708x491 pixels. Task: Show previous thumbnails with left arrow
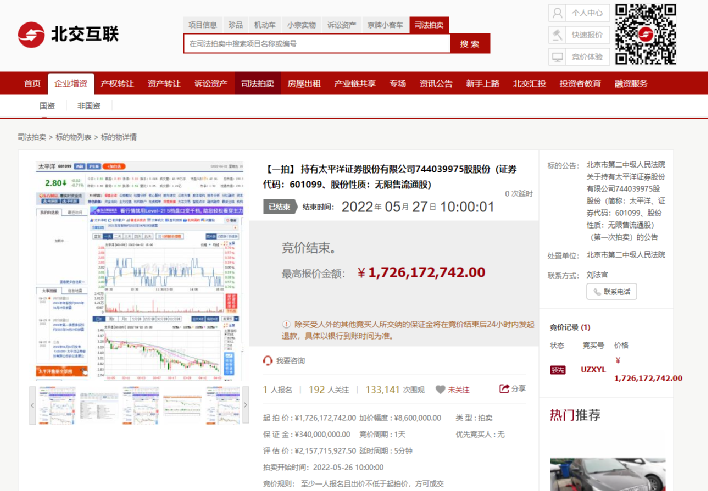pos(33,405)
